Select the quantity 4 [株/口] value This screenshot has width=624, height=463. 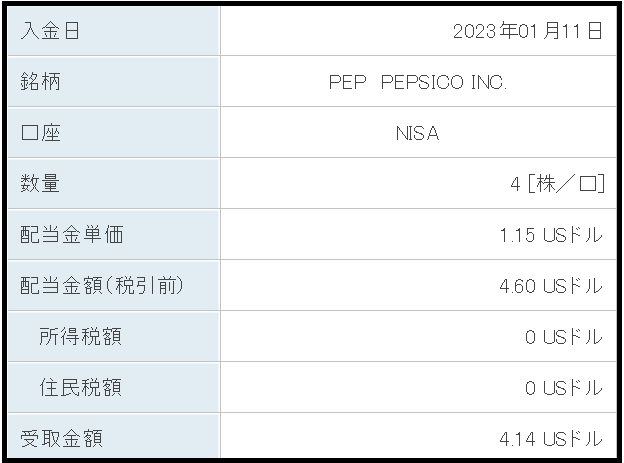[558, 184]
